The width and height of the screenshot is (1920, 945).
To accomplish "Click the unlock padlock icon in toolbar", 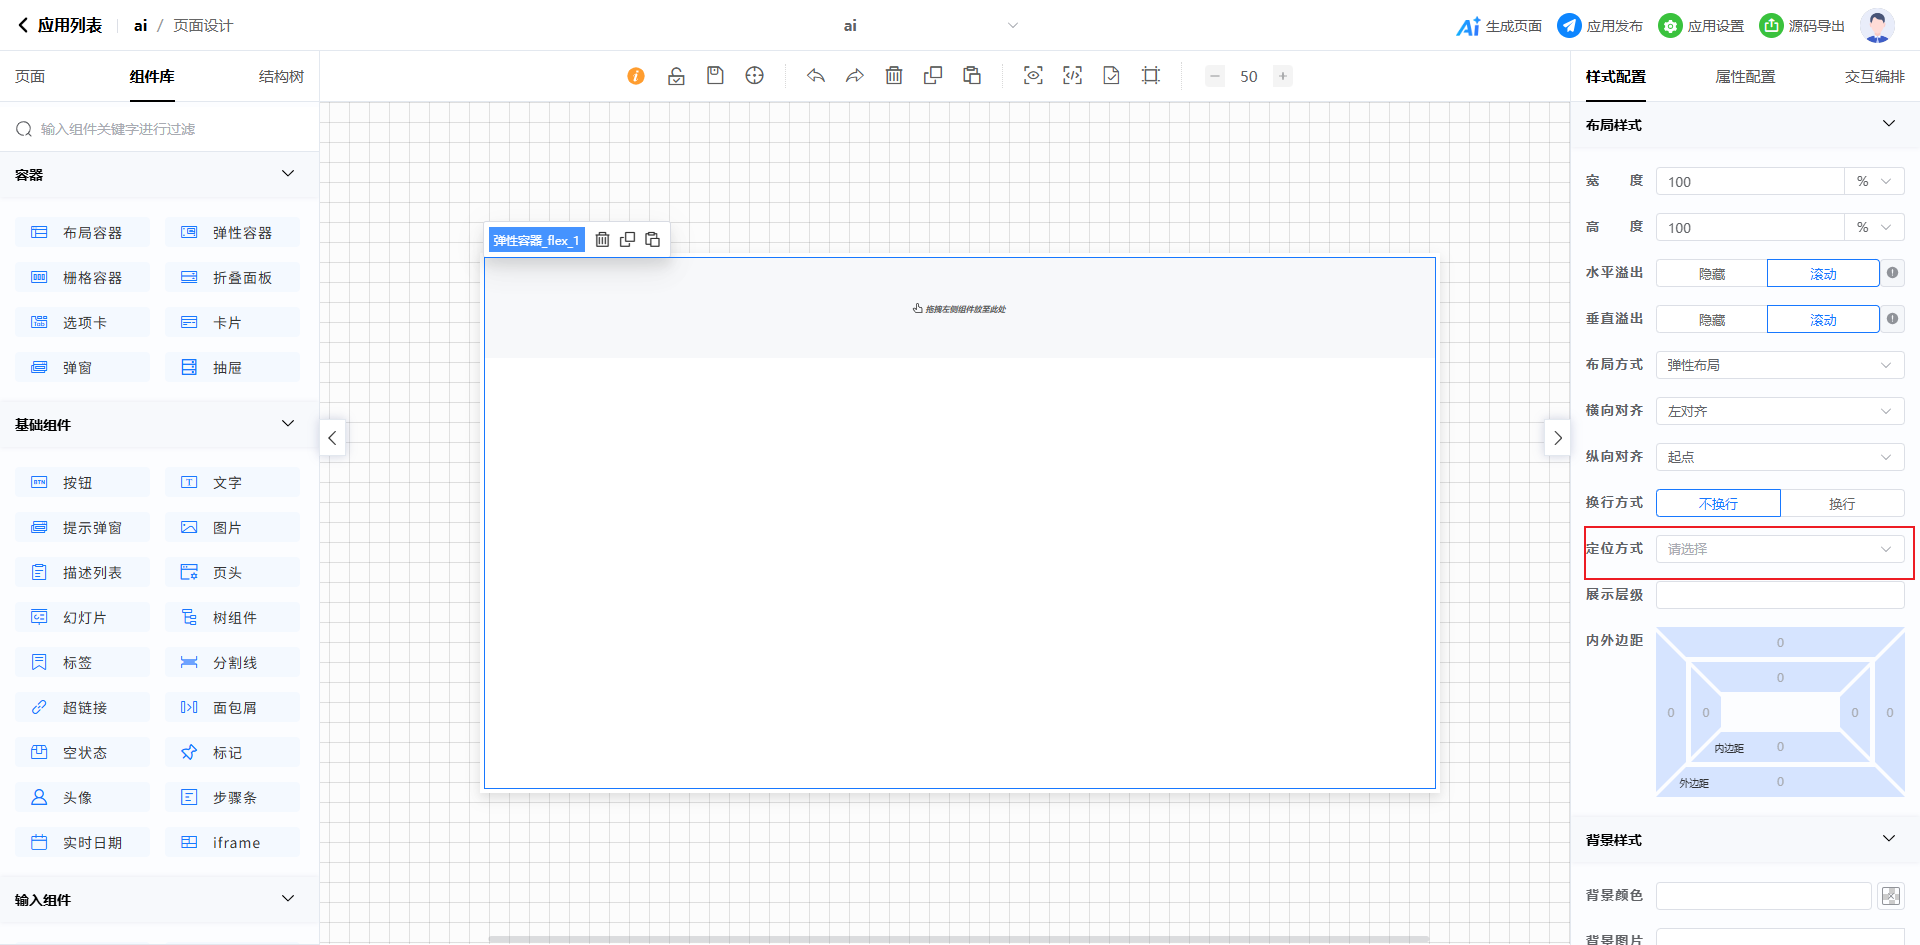I will (x=676, y=76).
